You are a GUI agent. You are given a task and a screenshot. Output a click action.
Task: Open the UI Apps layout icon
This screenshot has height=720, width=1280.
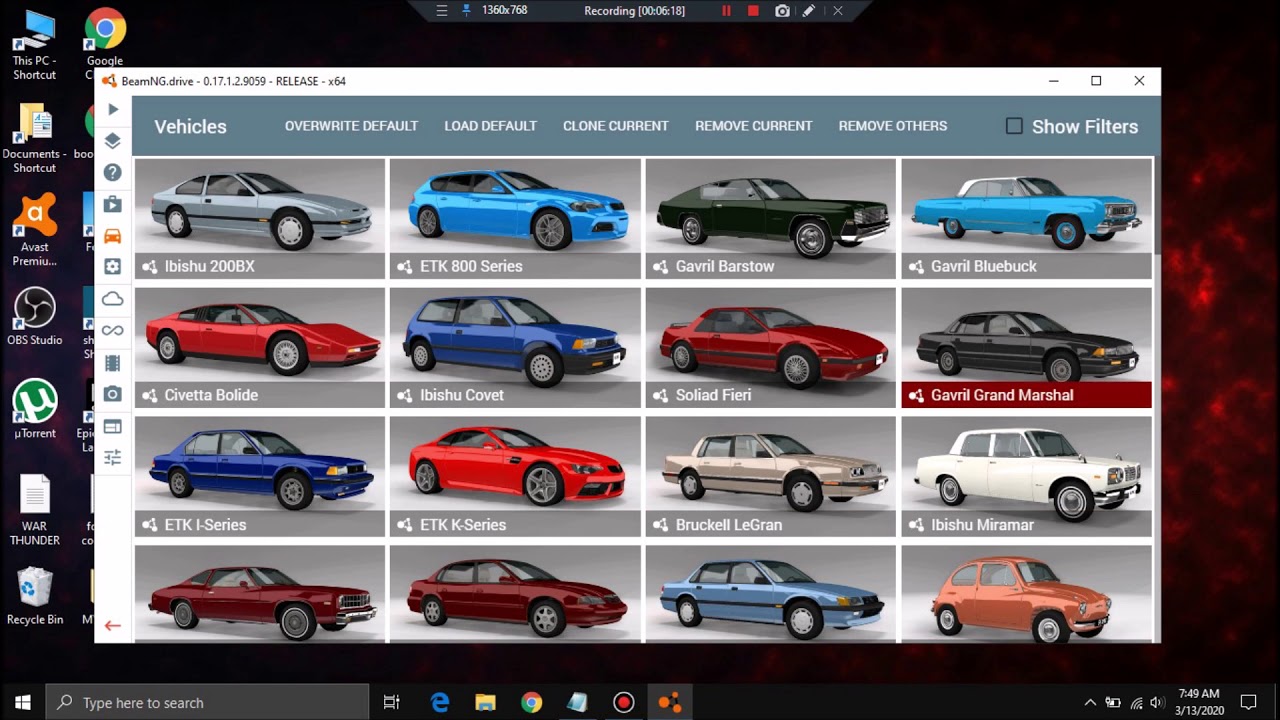[113, 427]
